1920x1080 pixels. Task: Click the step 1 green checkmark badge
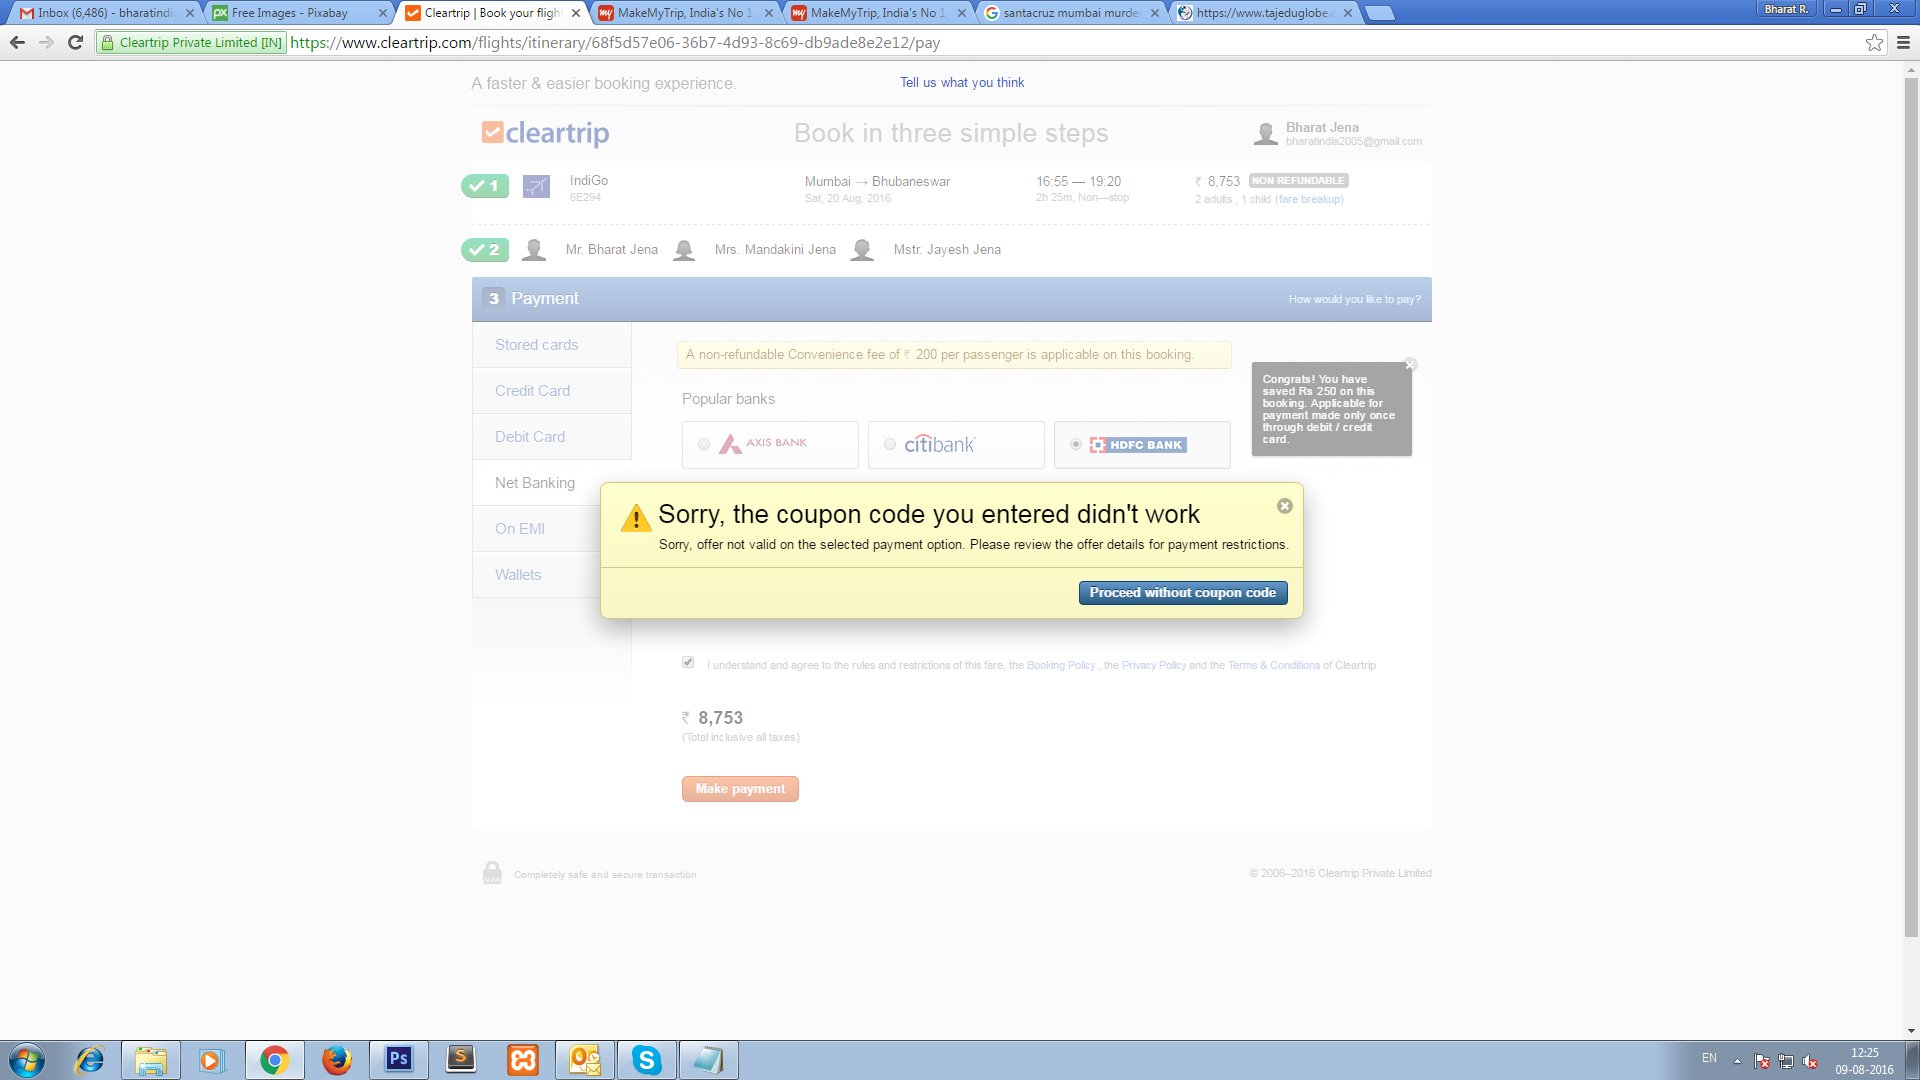[x=485, y=186]
